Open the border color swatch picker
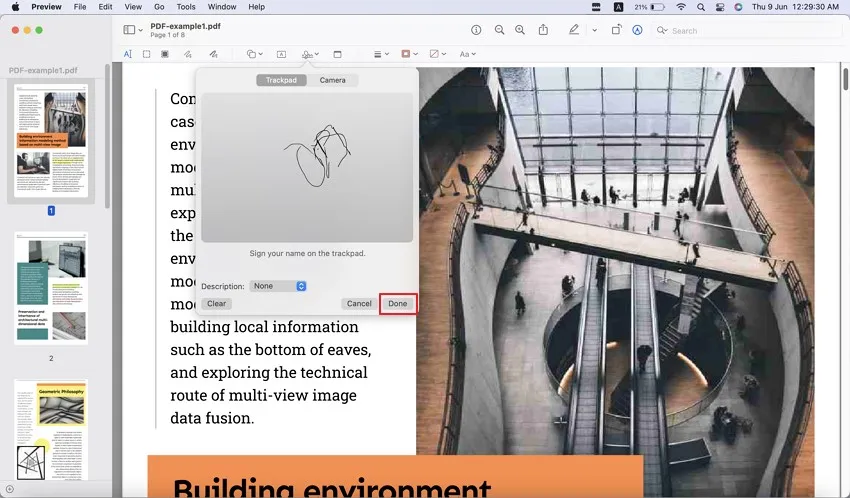Viewport: 850px width, 498px height. point(408,54)
